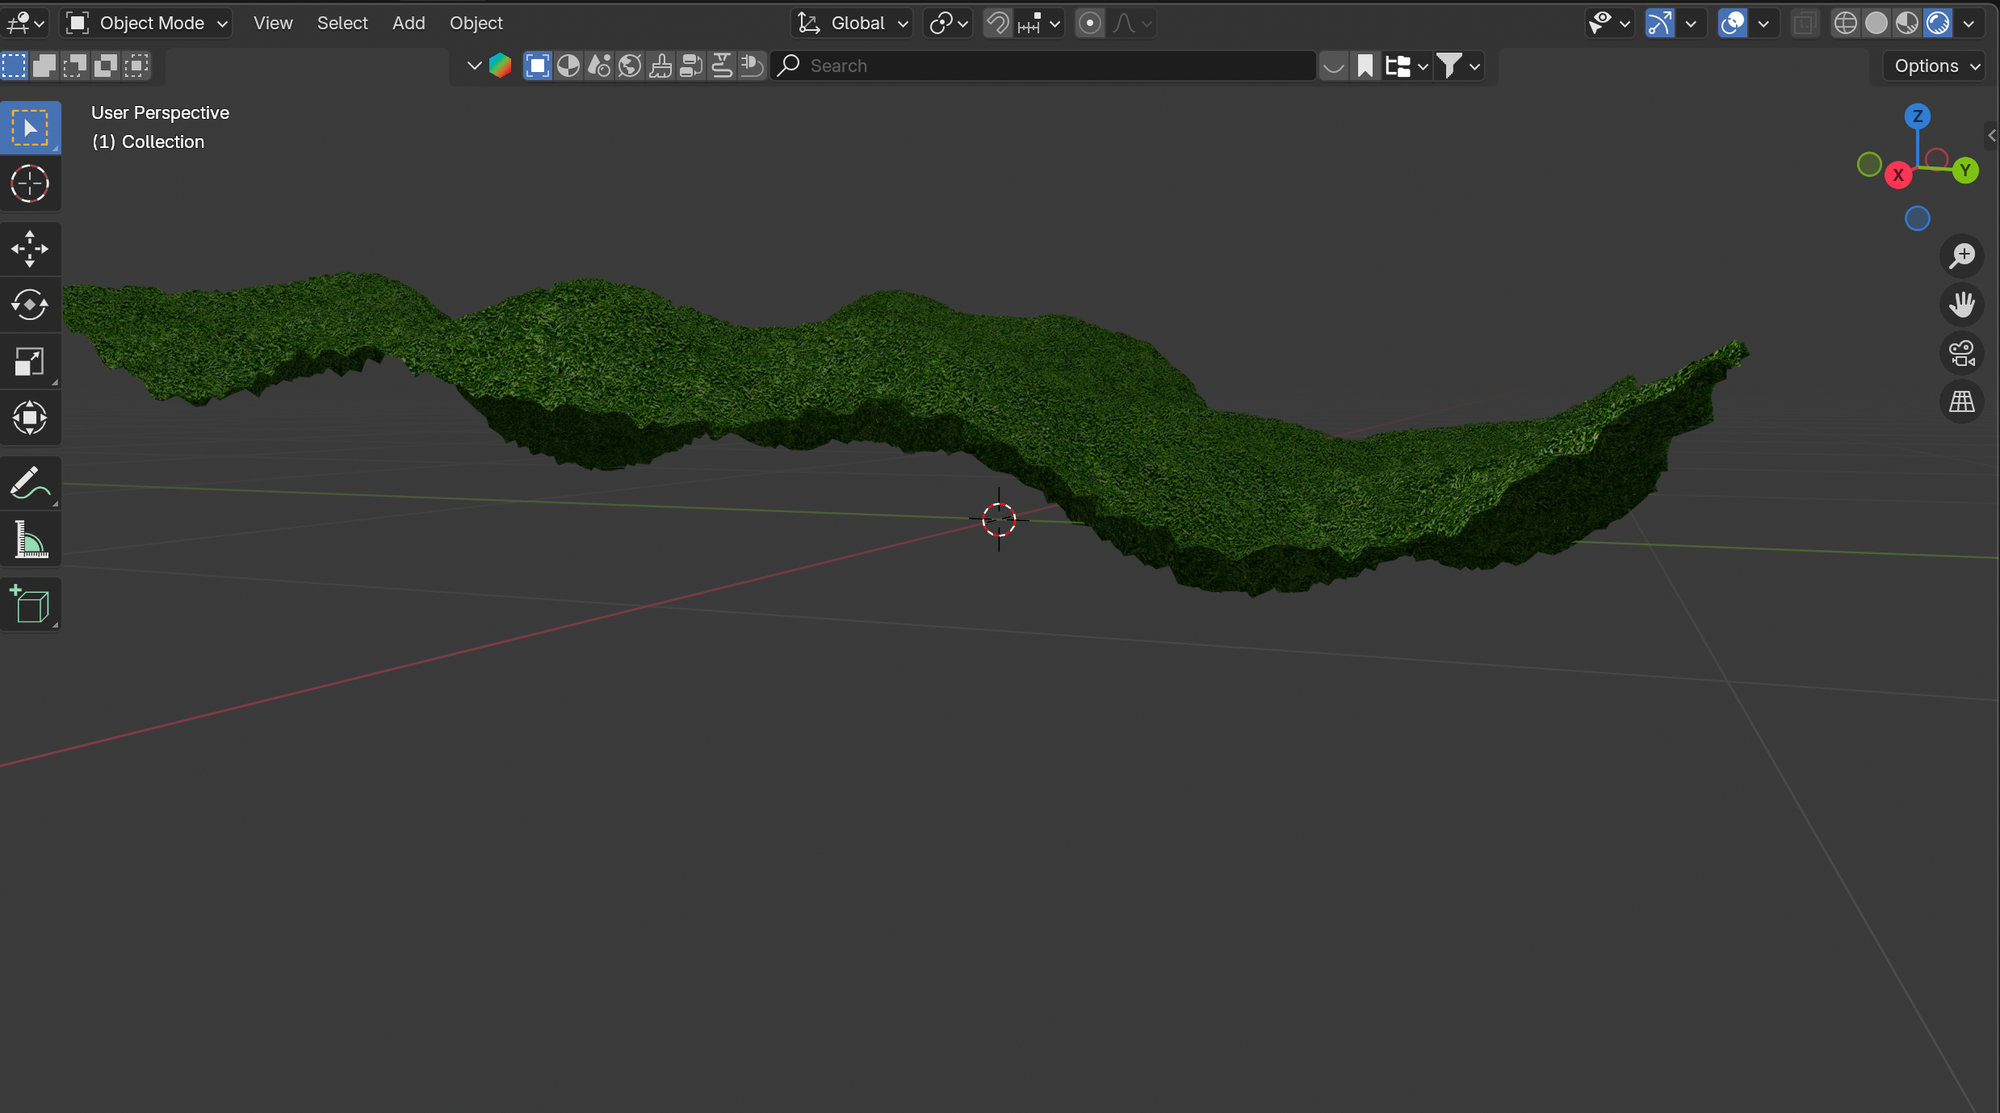Select the Annotate pencil tool

pyautogui.click(x=30, y=483)
